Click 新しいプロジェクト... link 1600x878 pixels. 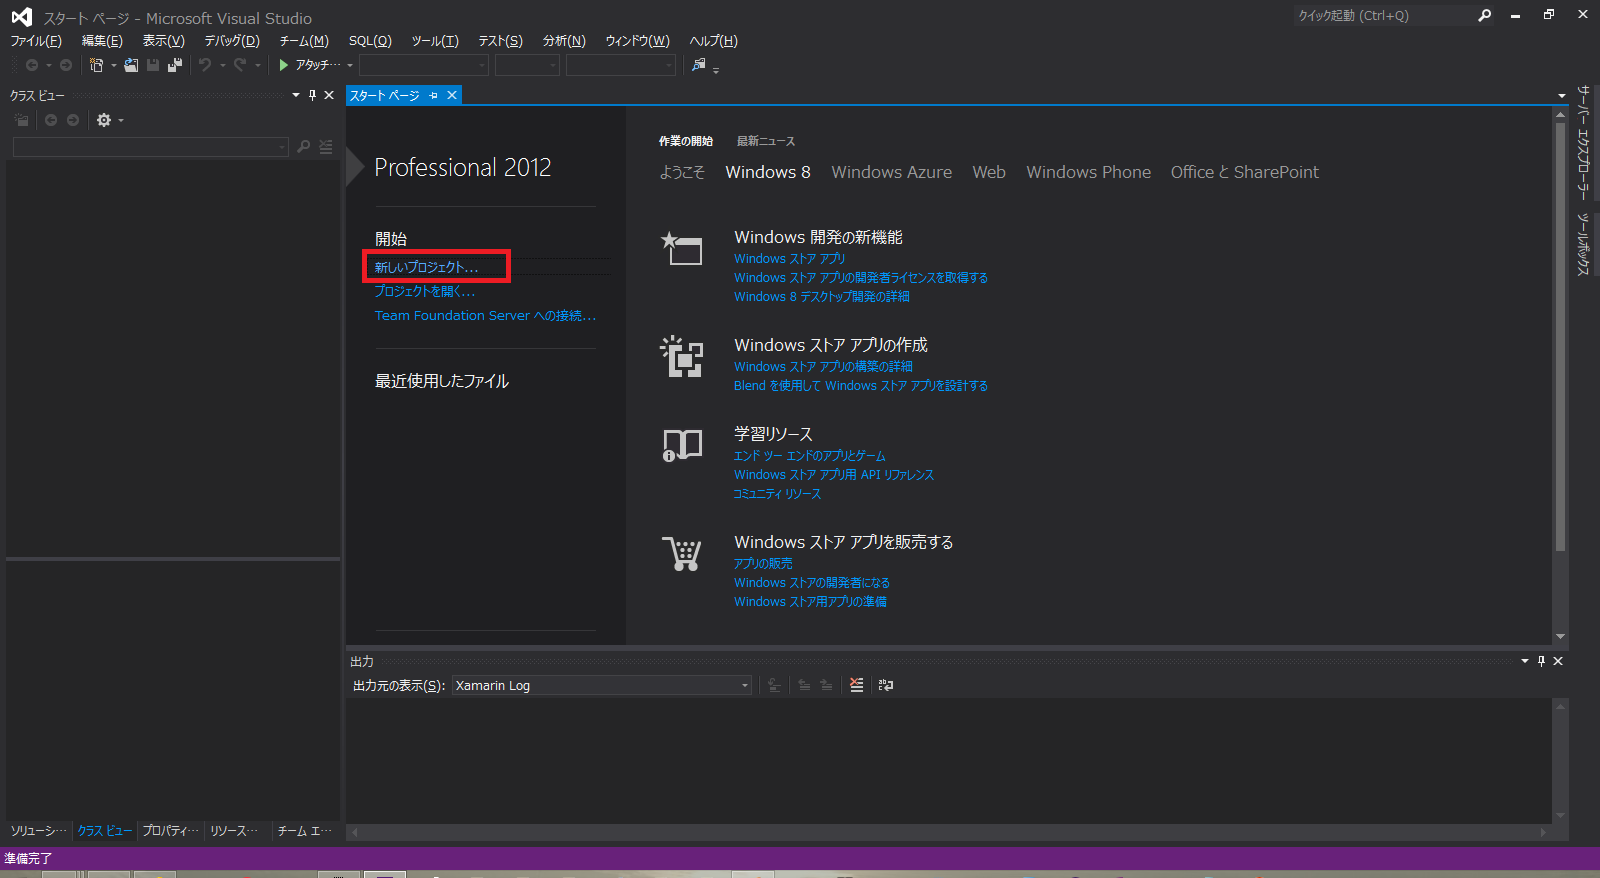tap(426, 267)
